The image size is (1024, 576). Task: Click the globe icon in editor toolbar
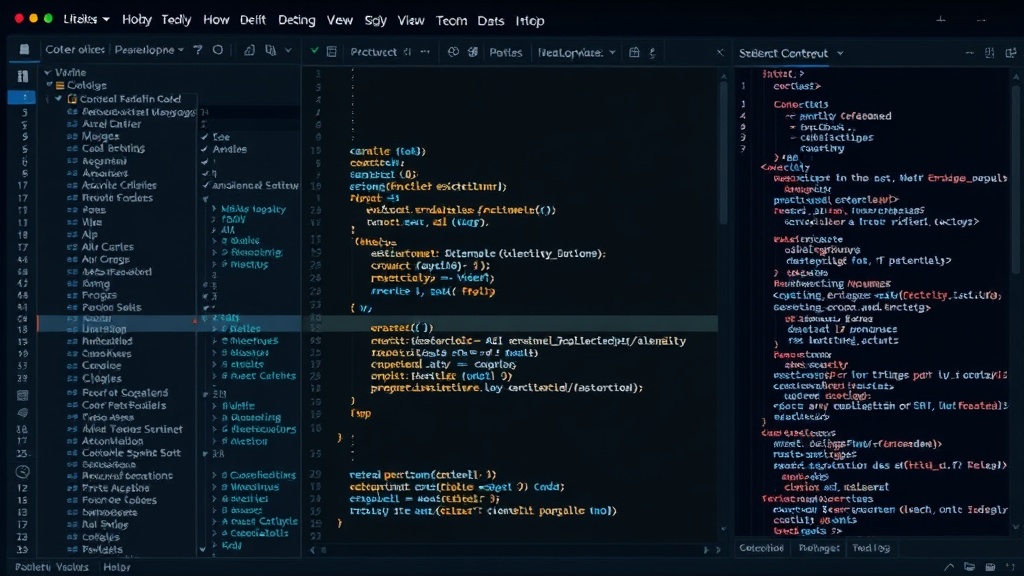tap(453, 52)
